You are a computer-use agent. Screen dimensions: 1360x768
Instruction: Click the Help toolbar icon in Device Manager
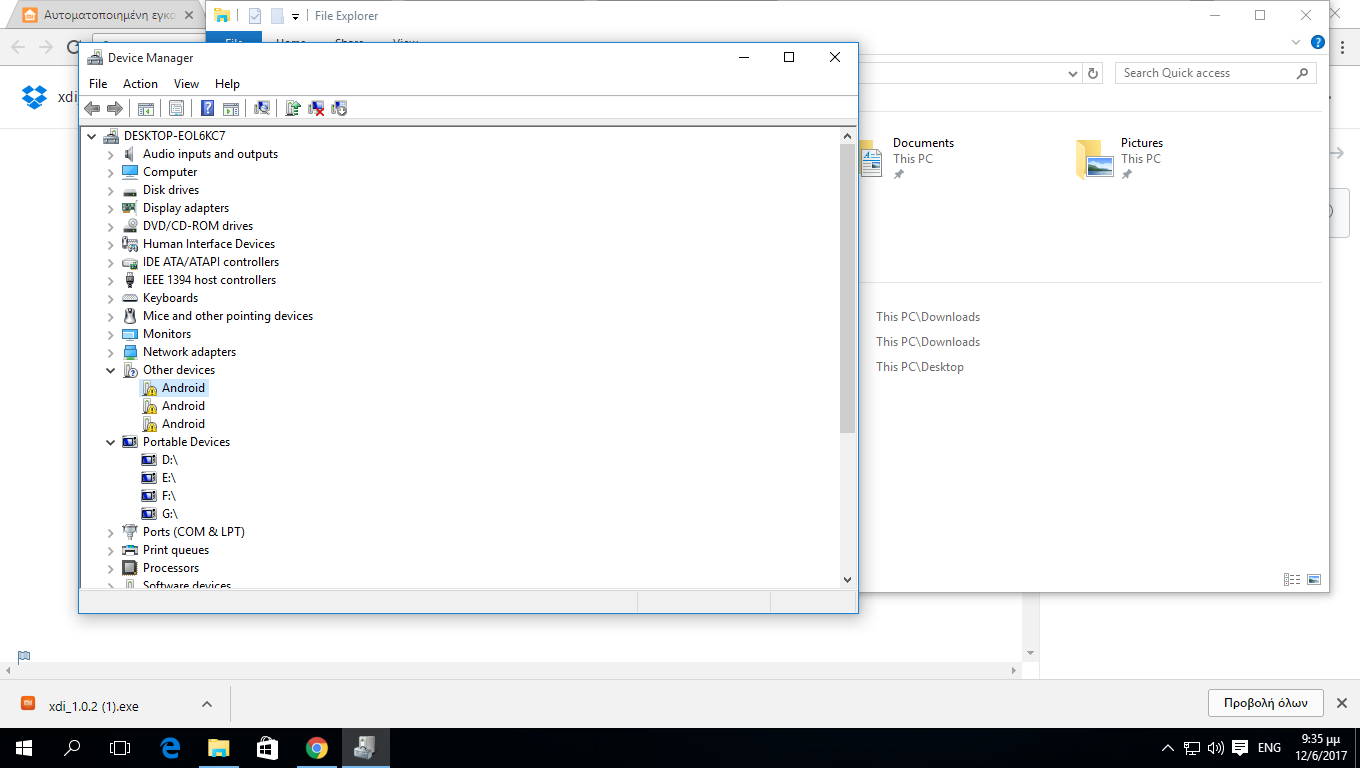[208, 108]
